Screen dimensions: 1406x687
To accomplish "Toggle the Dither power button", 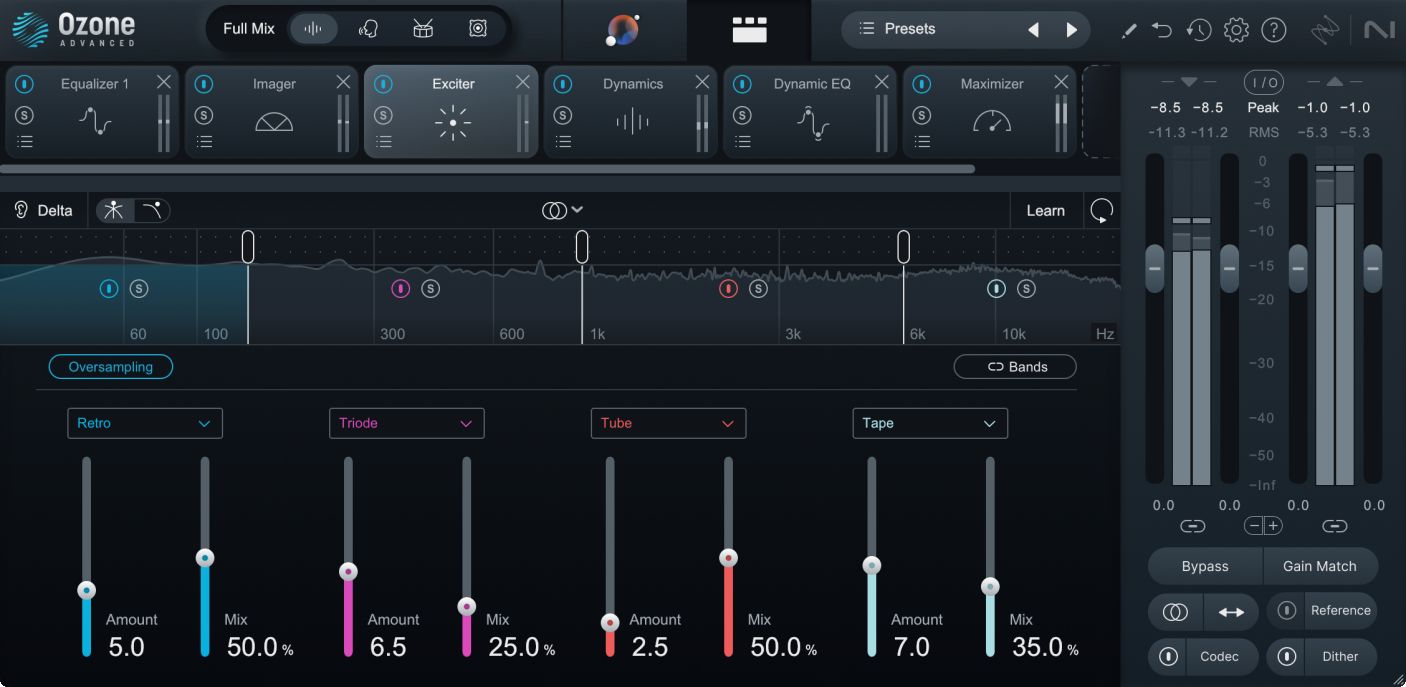I will (1286, 657).
